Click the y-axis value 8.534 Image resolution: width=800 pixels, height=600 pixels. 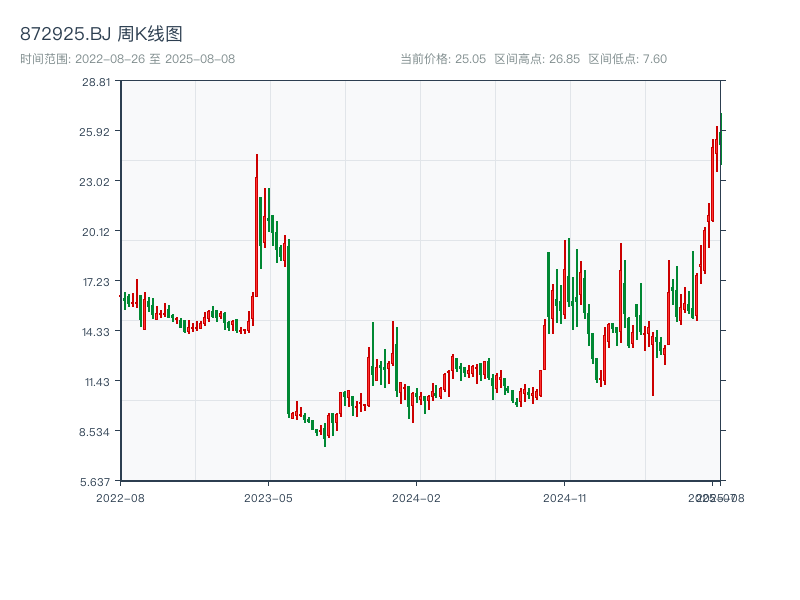(94, 432)
